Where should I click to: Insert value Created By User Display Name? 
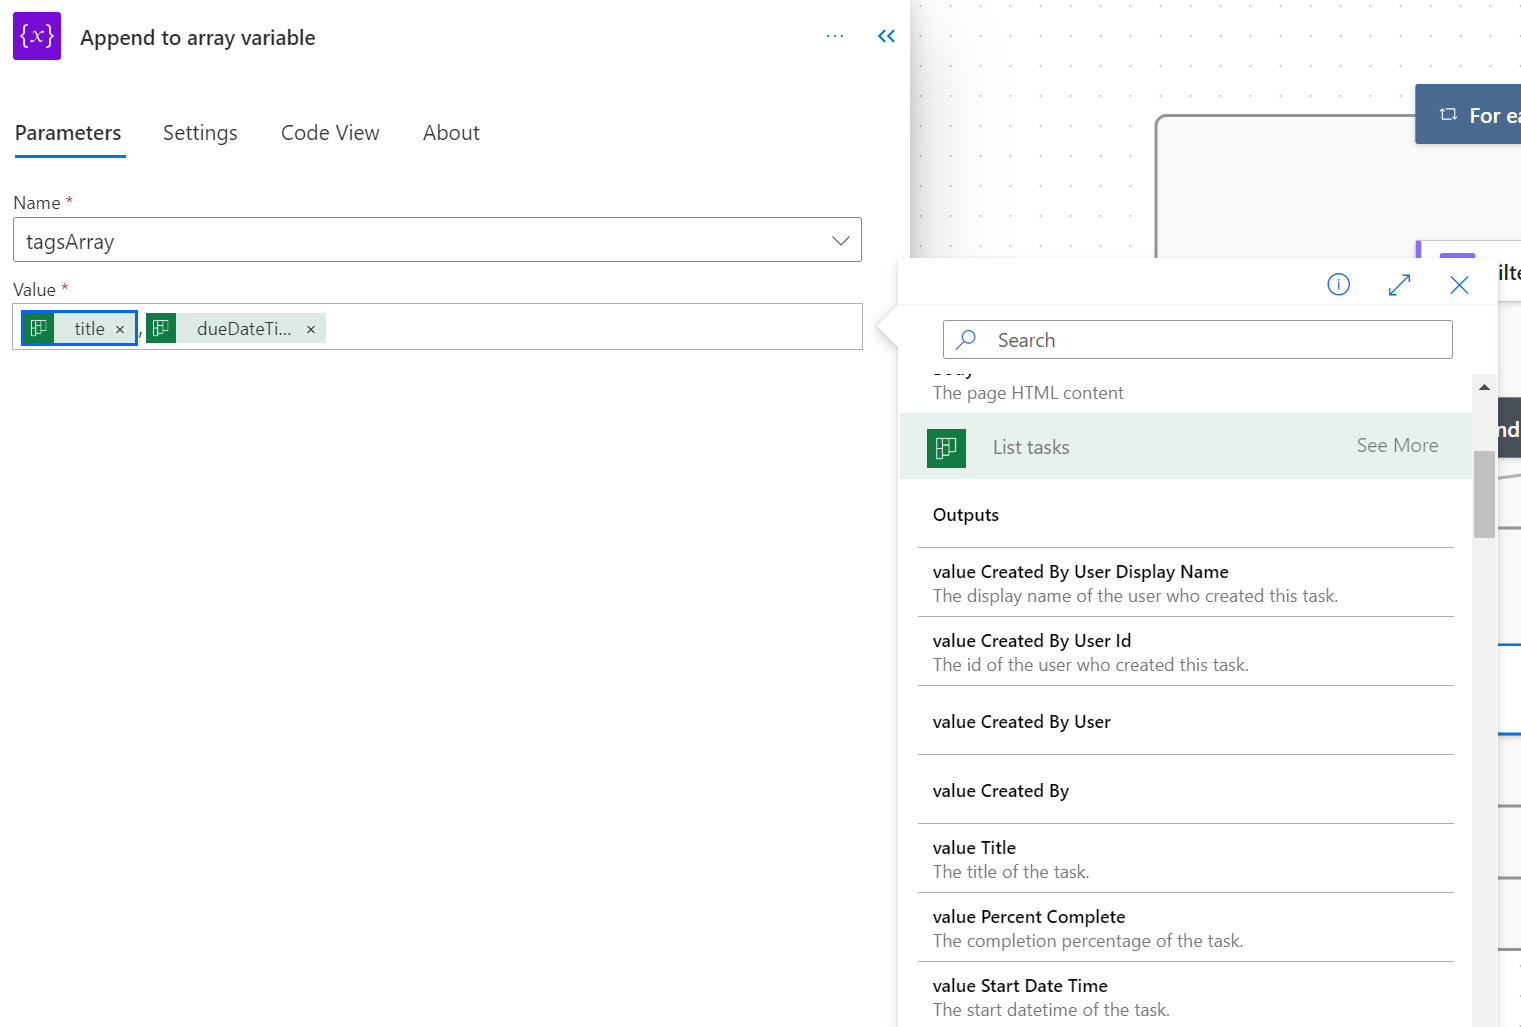point(1185,583)
